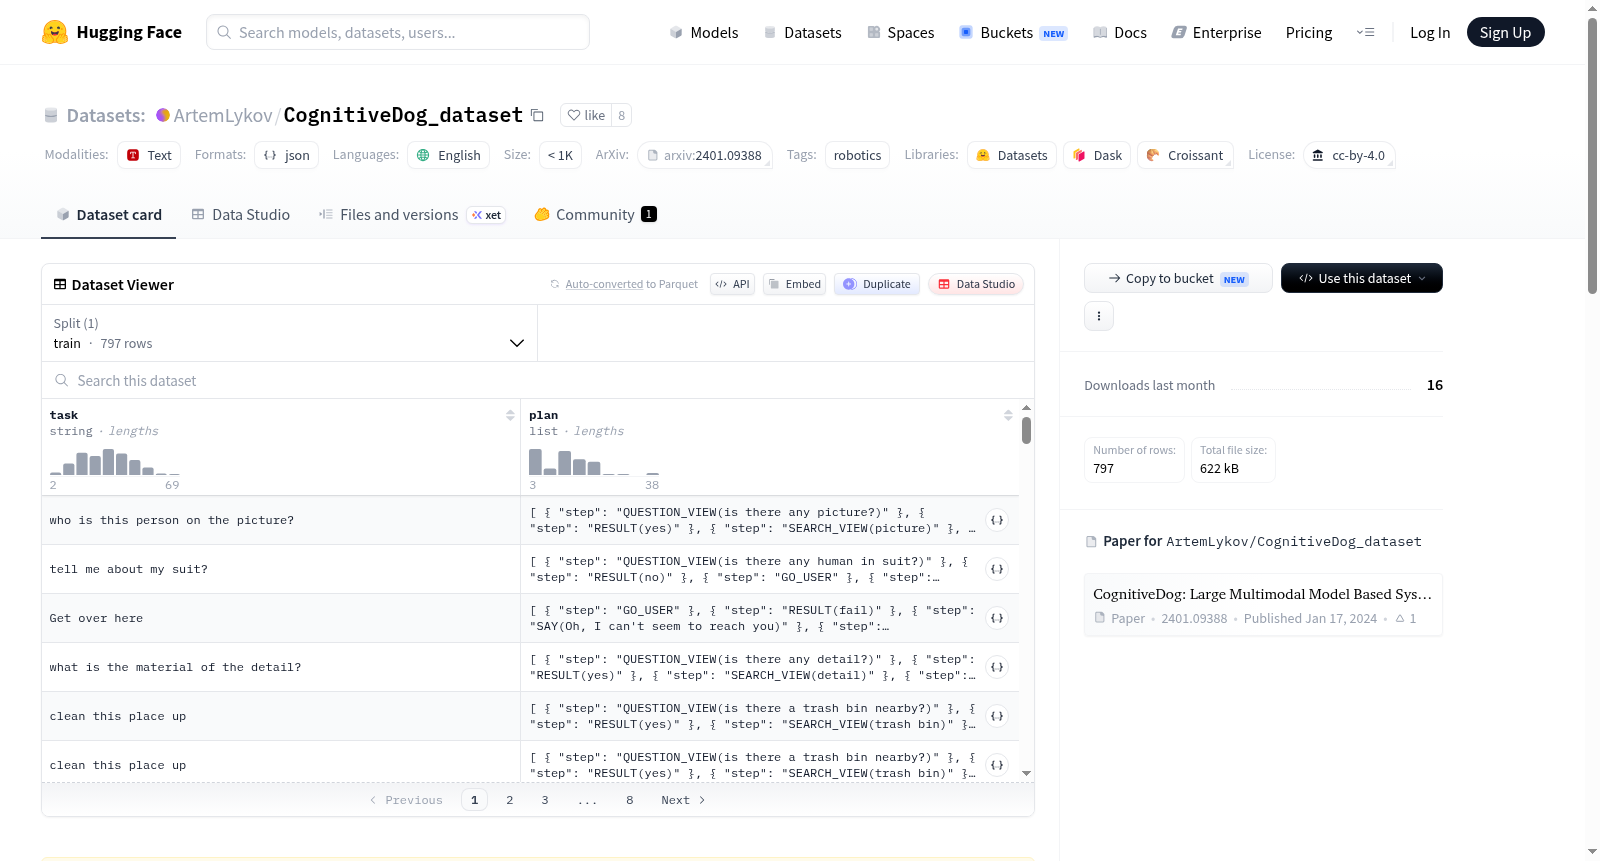Screen dimensions: 1600x861
Task: Click the dataset viewer vertical scrollbar thumb
Action: pyautogui.click(x=1026, y=430)
